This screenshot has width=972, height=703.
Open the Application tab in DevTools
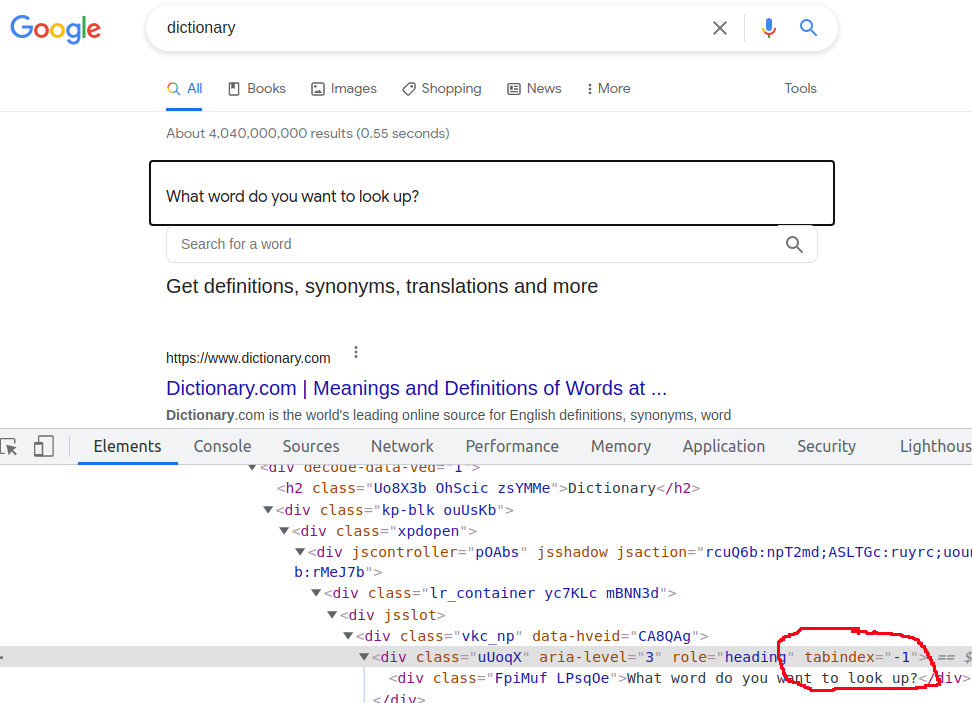coord(723,446)
